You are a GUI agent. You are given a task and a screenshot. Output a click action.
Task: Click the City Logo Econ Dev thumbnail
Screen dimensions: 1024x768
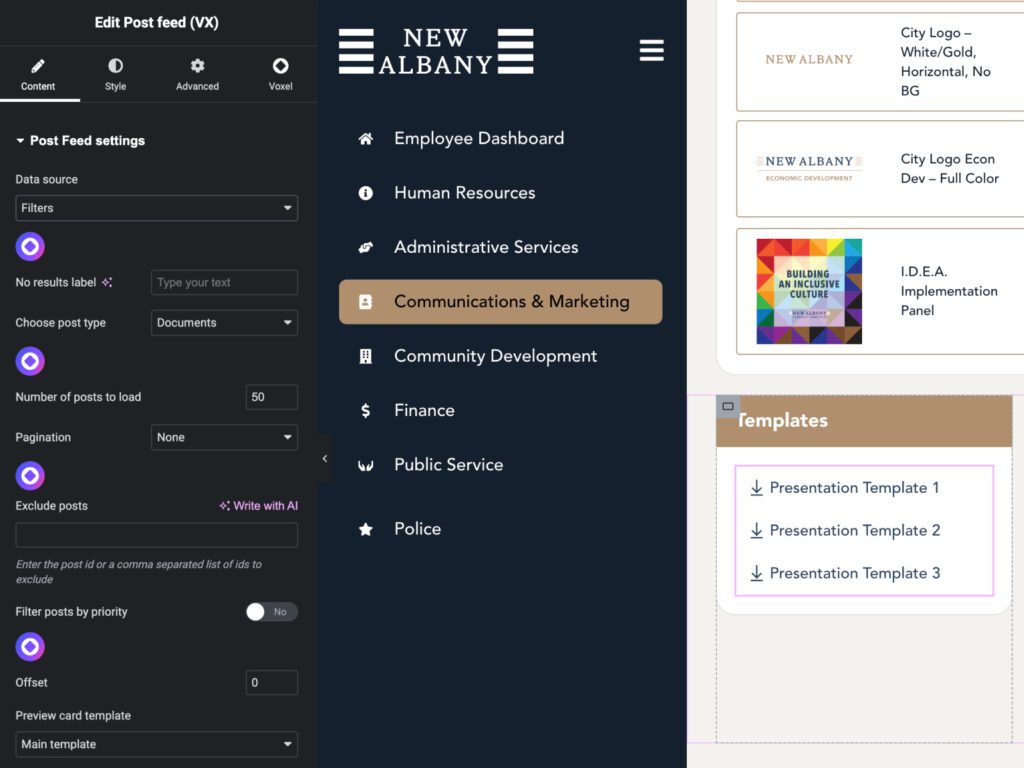point(809,168)
